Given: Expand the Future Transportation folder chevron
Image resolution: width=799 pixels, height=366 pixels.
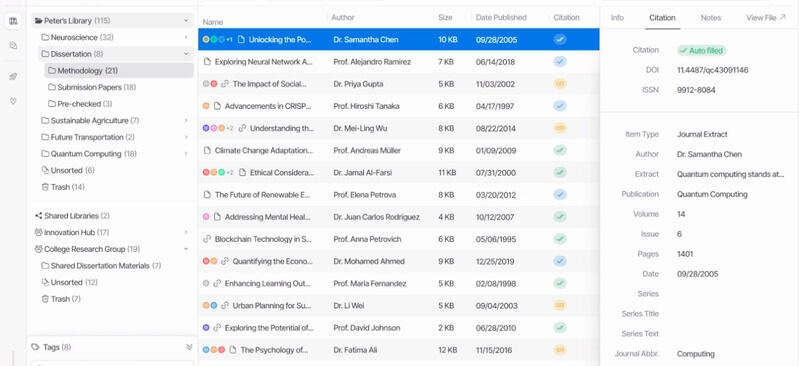Looking at the screenshot, I should [x=186, y=137].
